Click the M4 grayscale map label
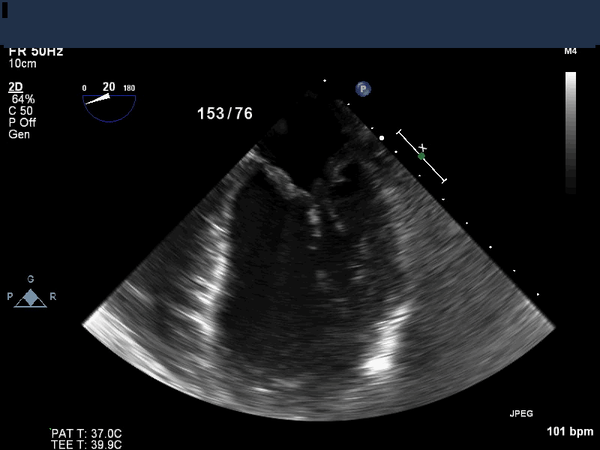The image size is (600, 450). [570, 51]
